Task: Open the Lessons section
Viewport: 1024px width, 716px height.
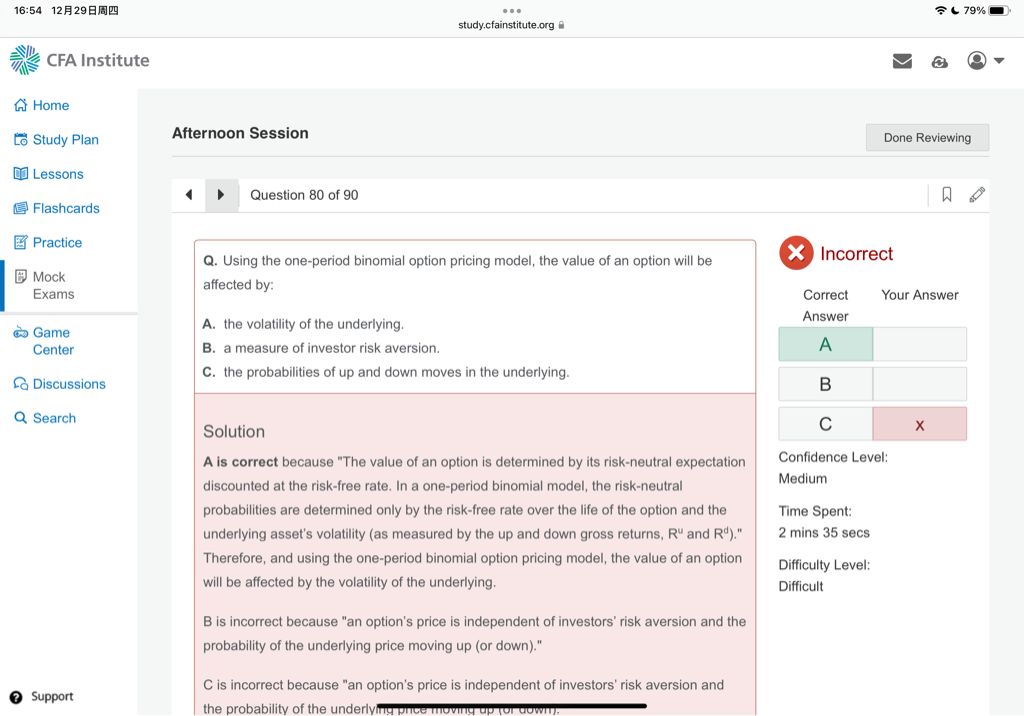Action: [x=57, y=174]
